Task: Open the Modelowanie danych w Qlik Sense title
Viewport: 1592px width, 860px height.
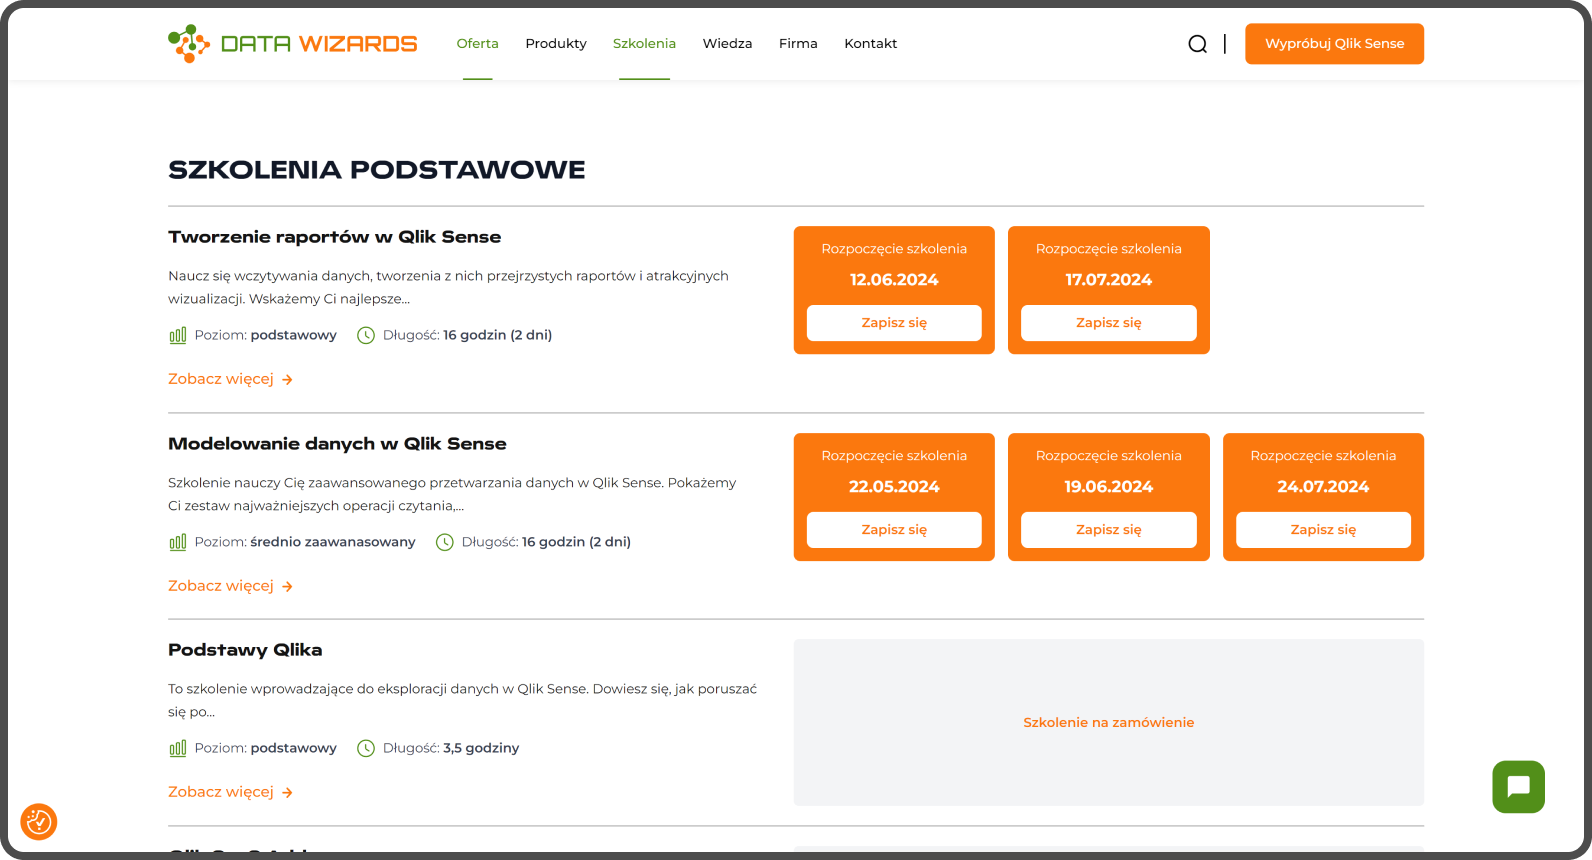Action: (337, 444)
